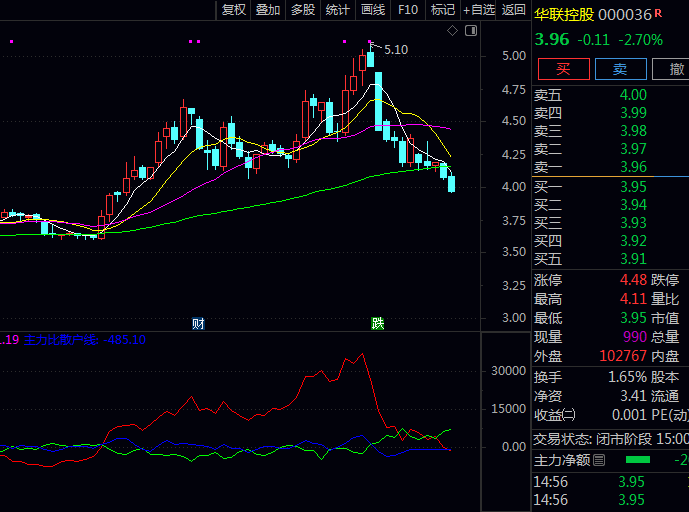Image resolution: width=689 pixels, height=512 pixels.
Task: Click the 买一 price 3.95
Action: pos(633,187)
